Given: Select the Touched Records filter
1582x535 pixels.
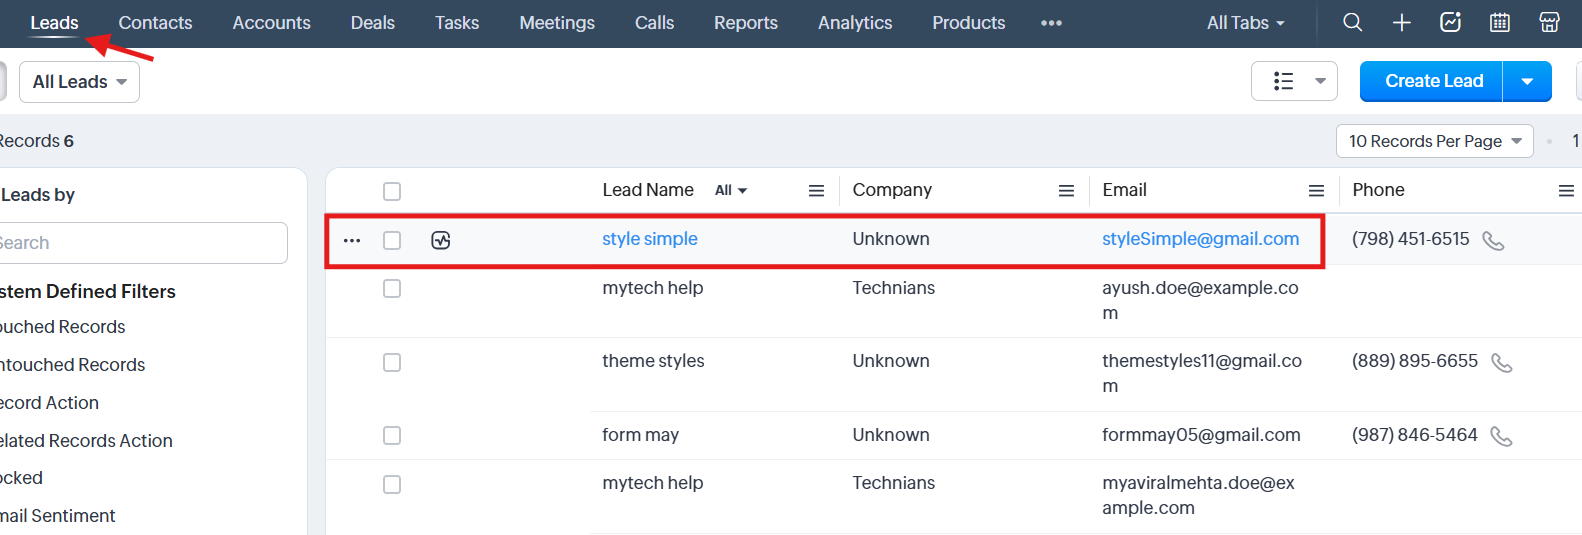Looking at the screenshot, I should click(63, 327).
